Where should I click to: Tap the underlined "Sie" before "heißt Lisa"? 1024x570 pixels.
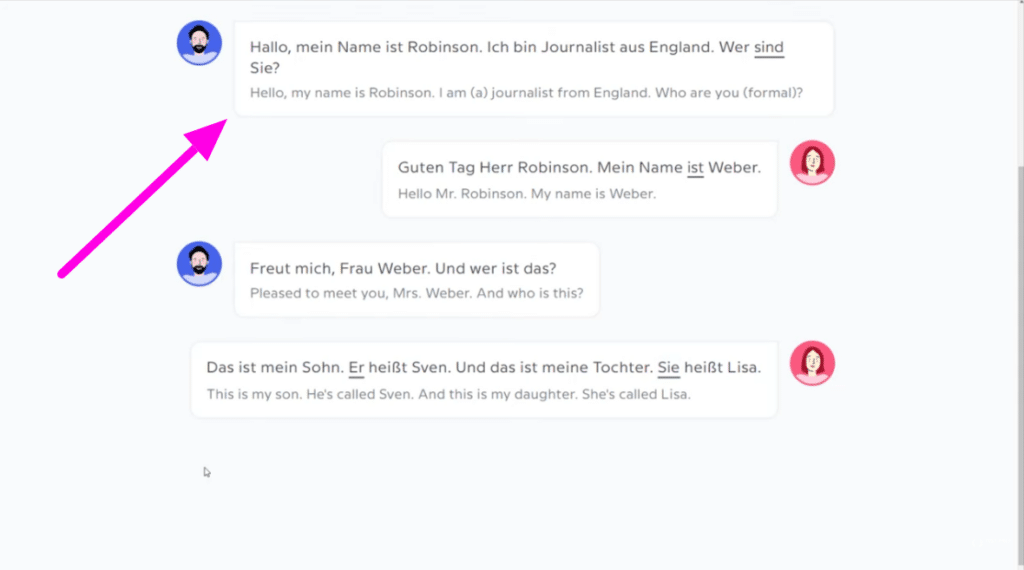pos(668,367)
